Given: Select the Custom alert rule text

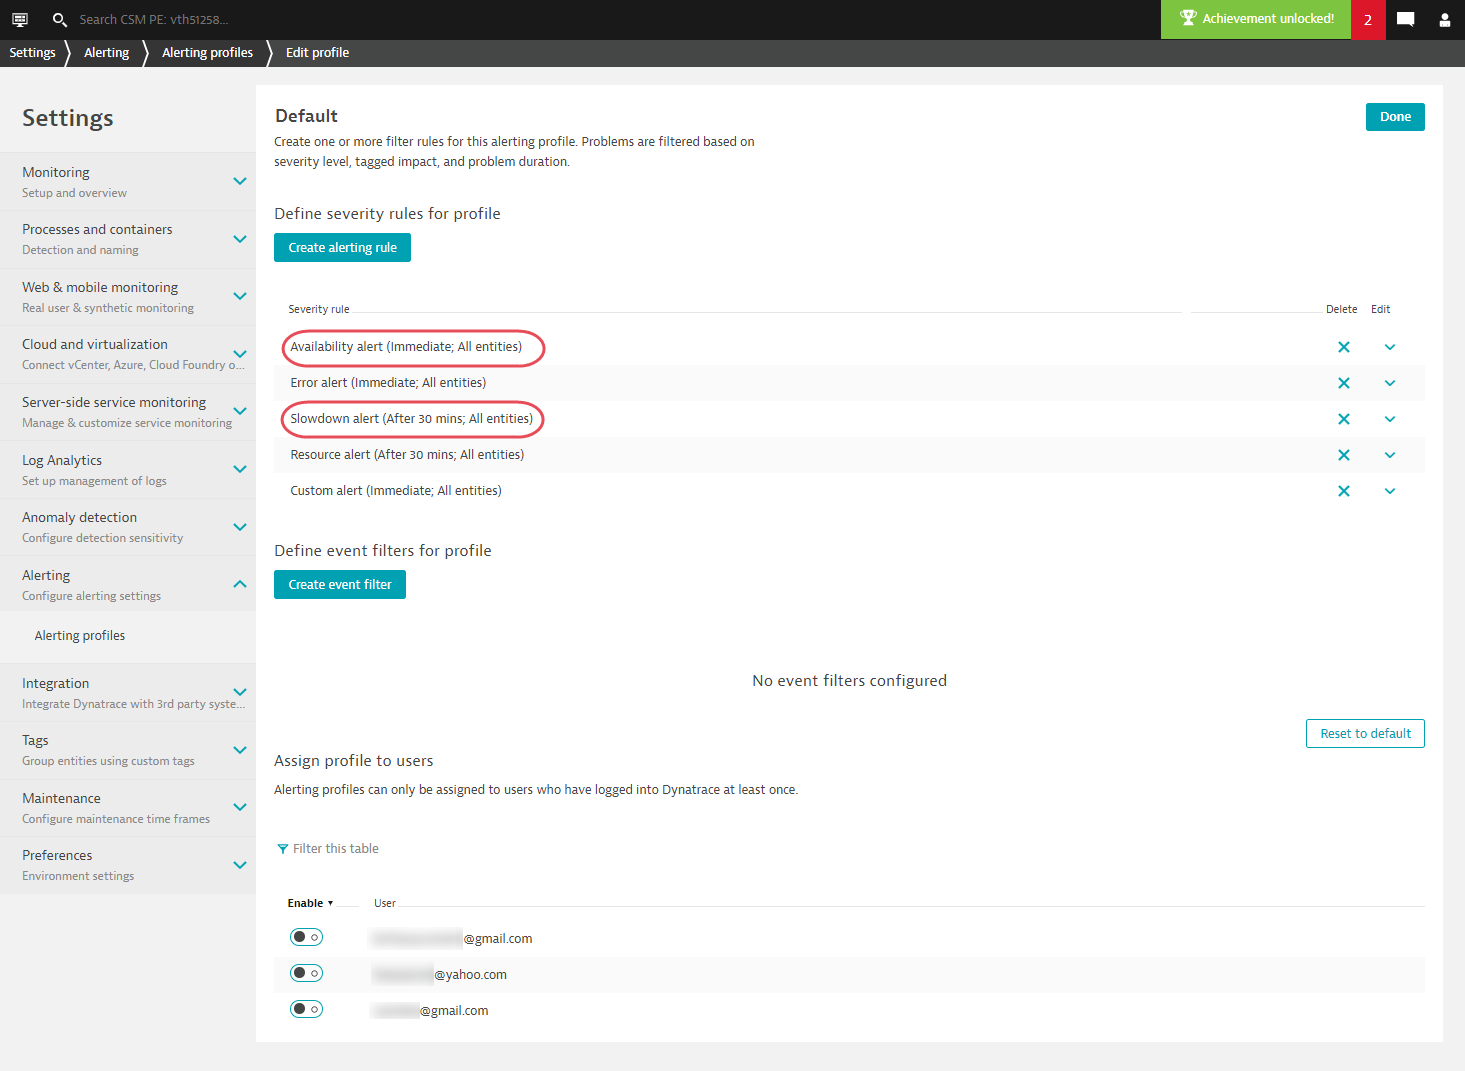Looking at the screenshot, I should 396,491.
